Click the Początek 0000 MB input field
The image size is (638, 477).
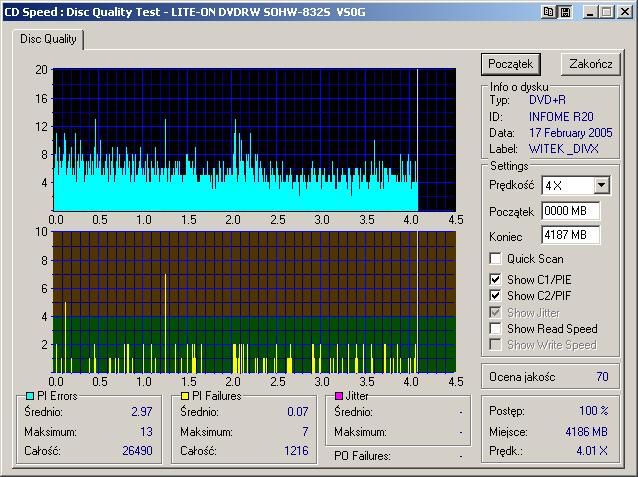click(x=570, y=211)
